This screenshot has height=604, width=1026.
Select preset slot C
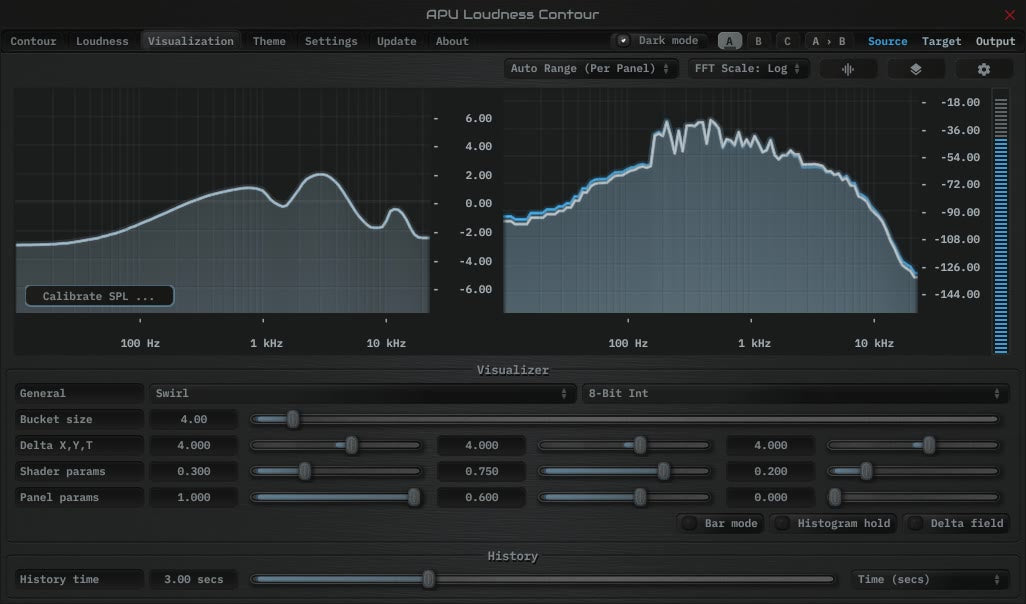click(x=787, y=41)
